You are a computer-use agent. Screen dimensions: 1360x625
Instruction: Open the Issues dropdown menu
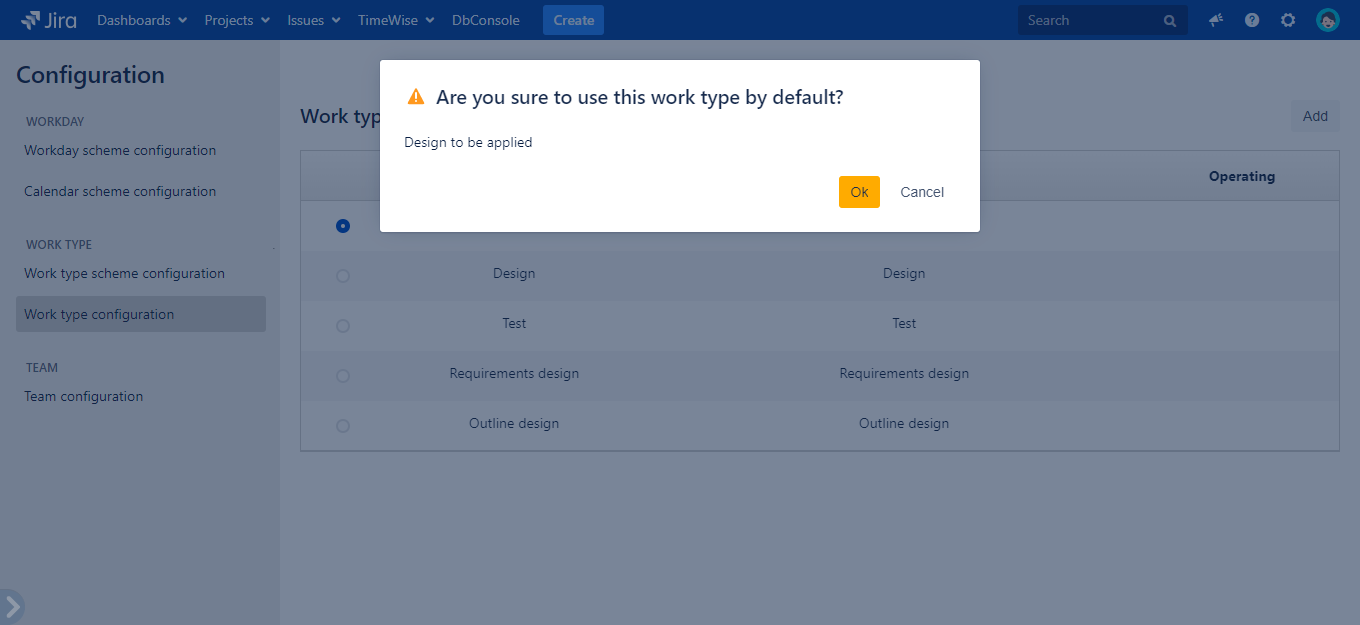click(x=314, y=20)
